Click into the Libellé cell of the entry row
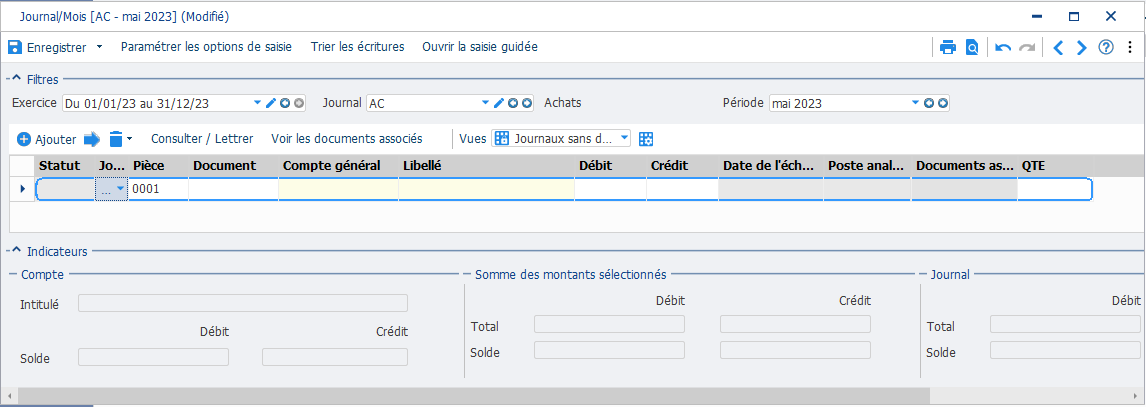This screenshot has width=1146, height=407. pos(486,189)
